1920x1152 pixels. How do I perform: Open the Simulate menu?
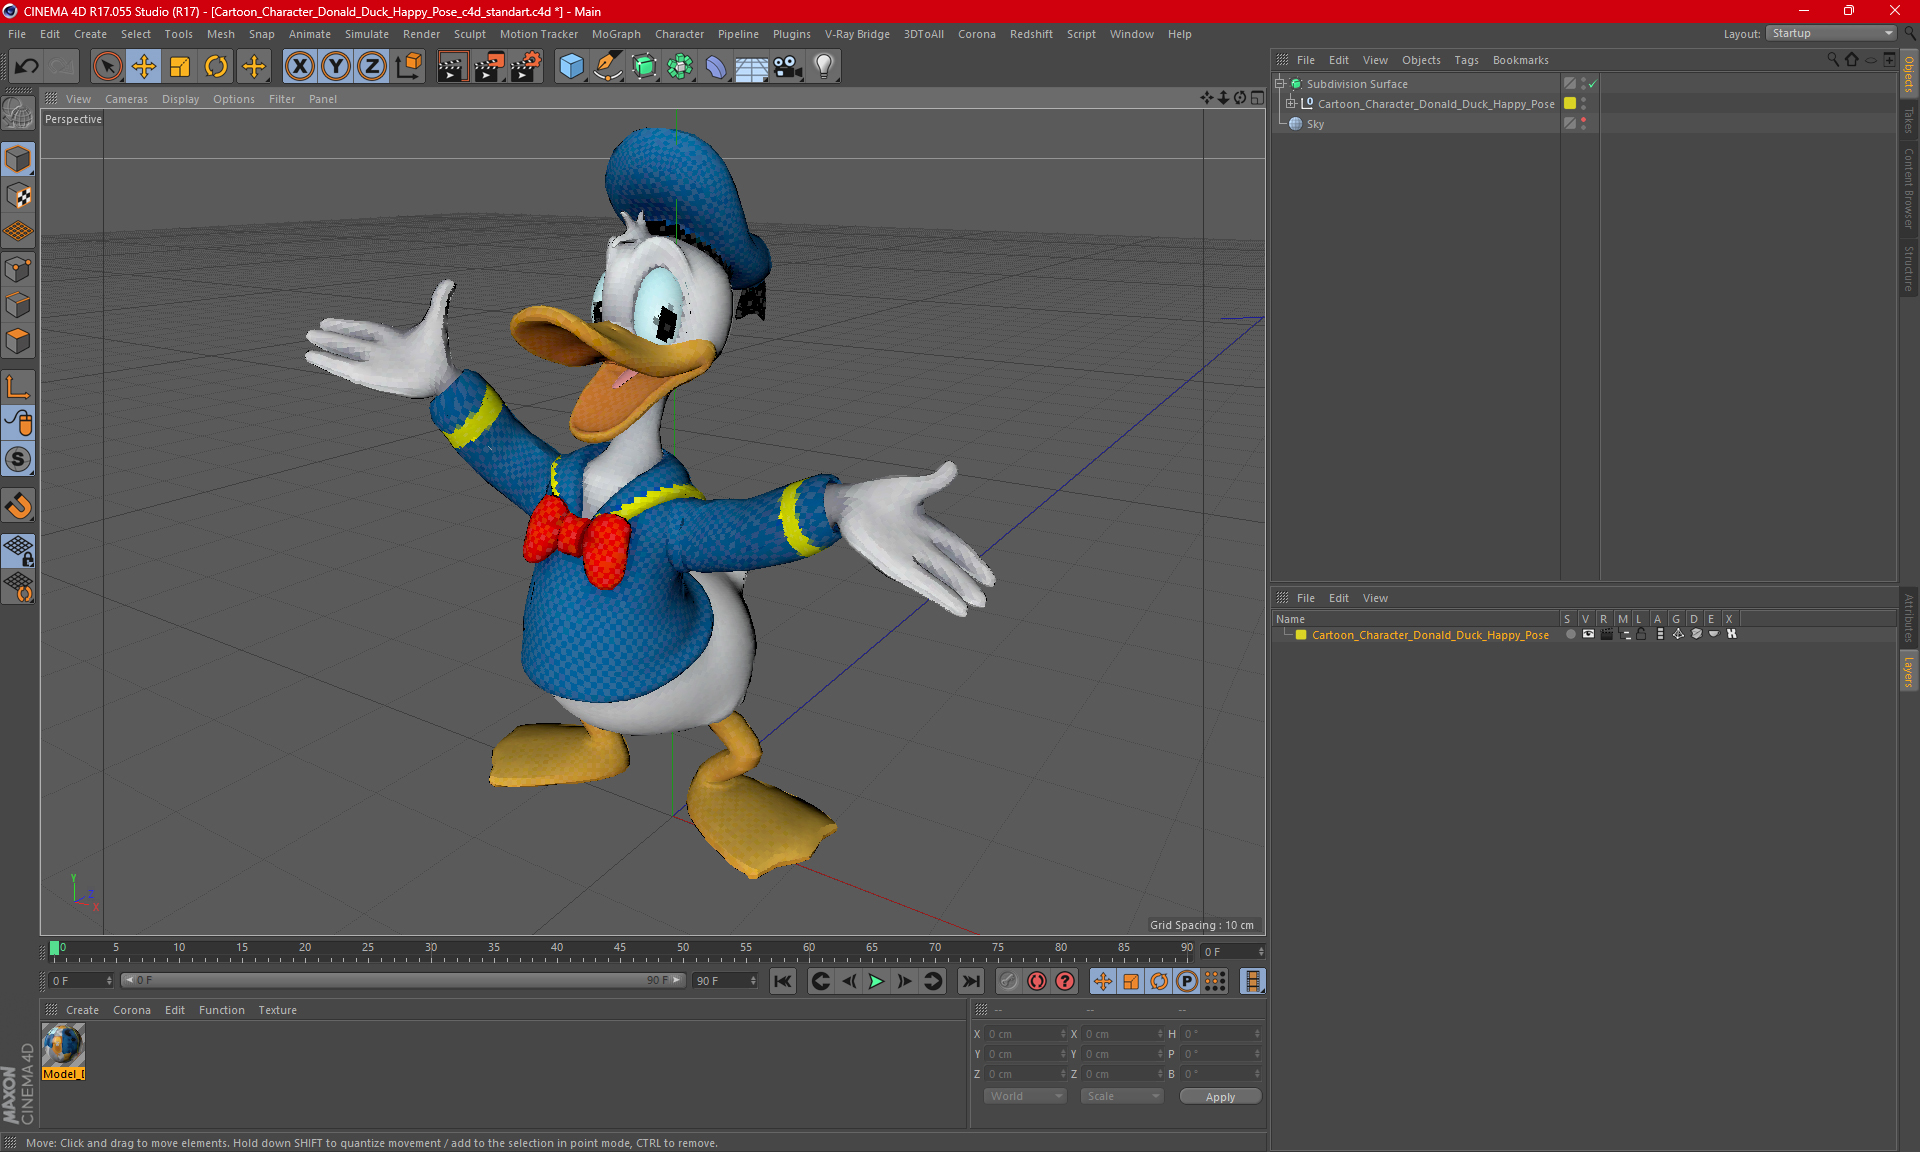point(366,34)
